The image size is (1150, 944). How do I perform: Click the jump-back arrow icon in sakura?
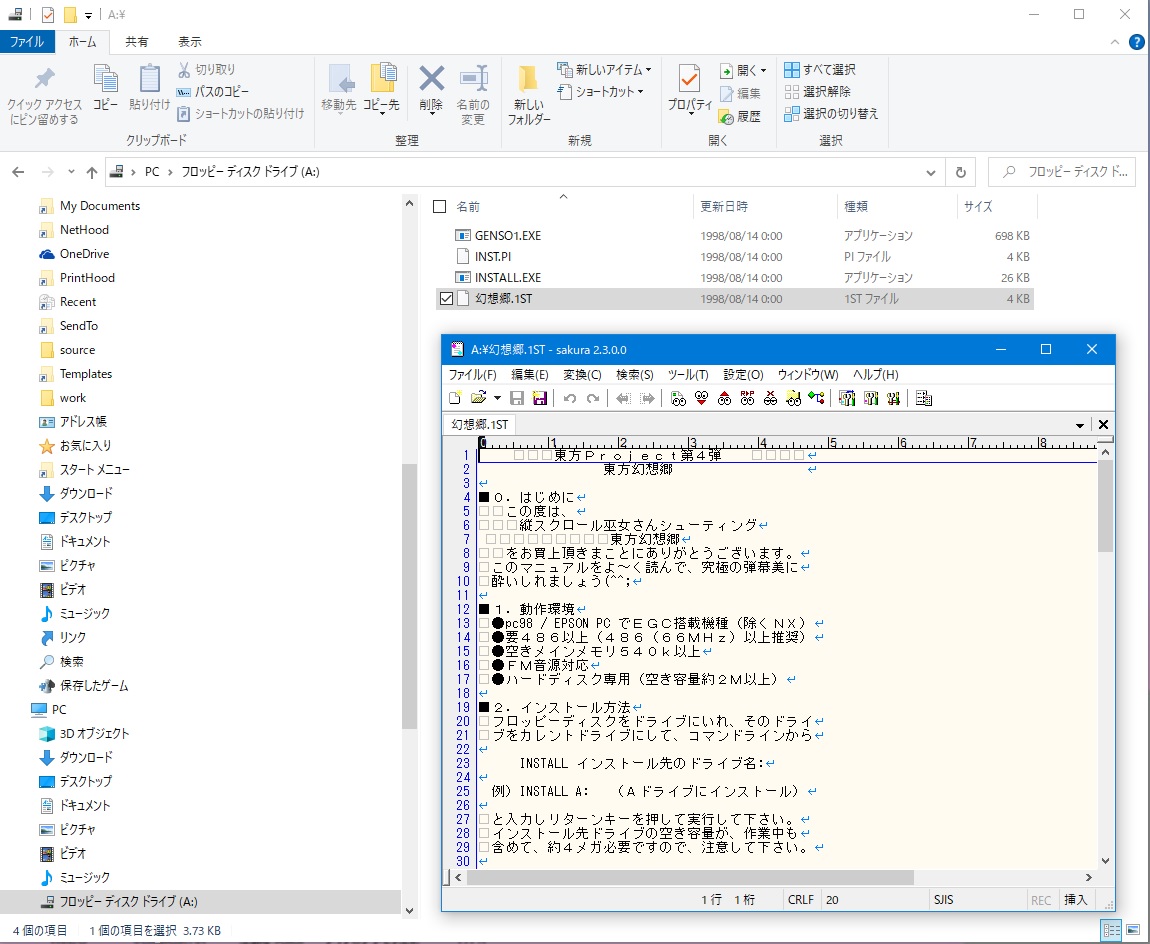(623, 398)
